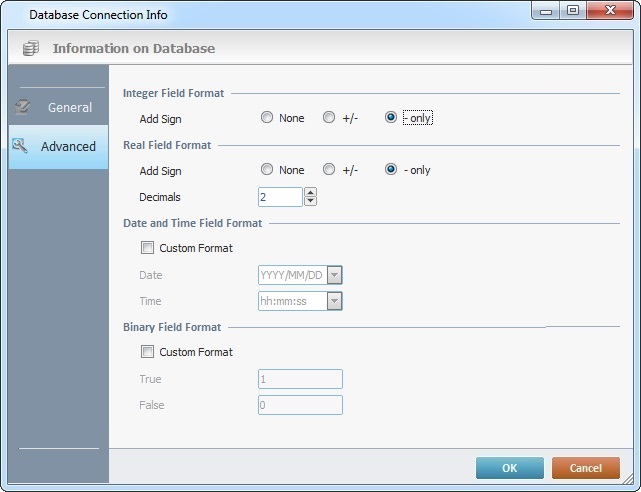Enable Custom Format for Binary Field
The image size is (641, 492).
point(148,352)
